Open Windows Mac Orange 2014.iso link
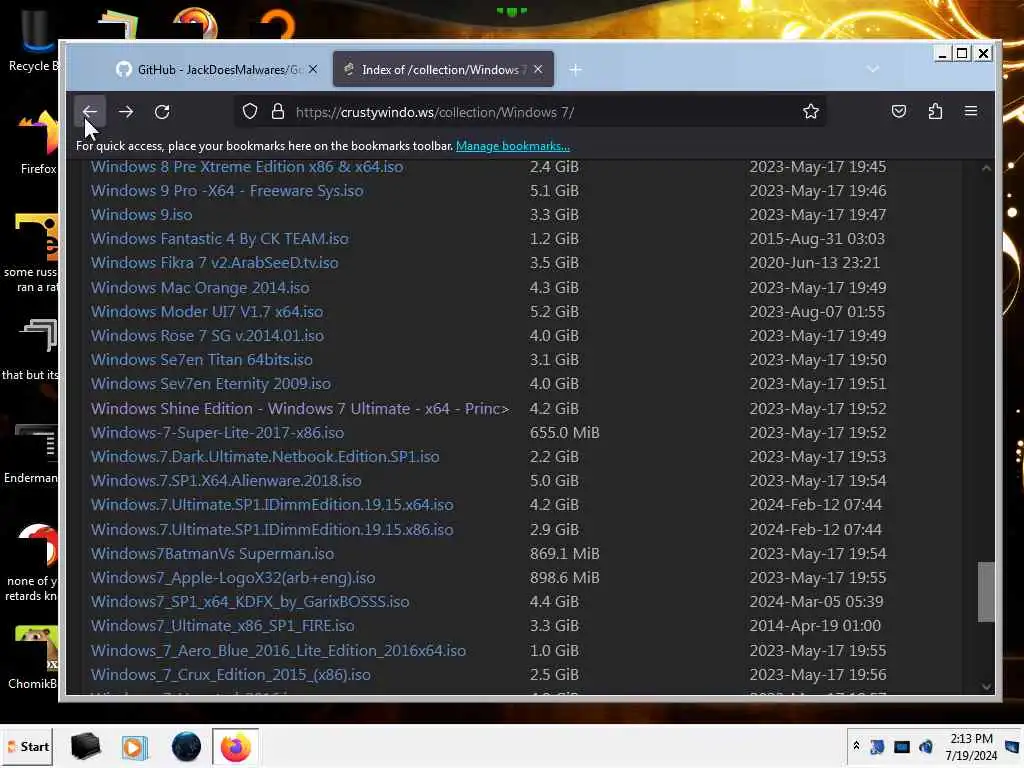 pyautogui.click(x=200, y=288)
